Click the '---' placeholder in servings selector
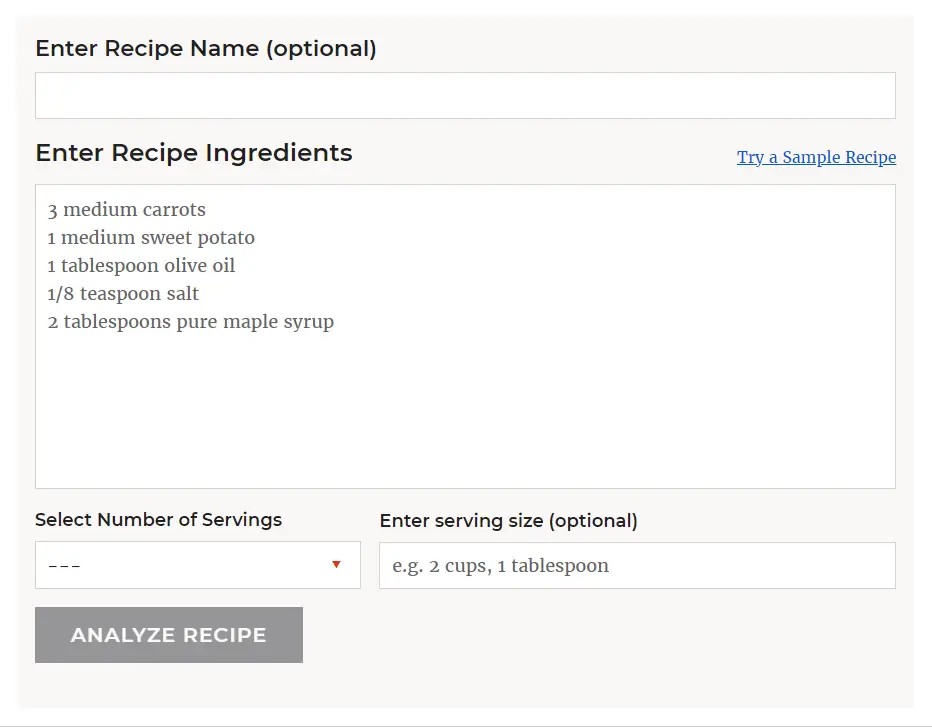Viewport: 932px width, 727px height. tap(64, 566)
